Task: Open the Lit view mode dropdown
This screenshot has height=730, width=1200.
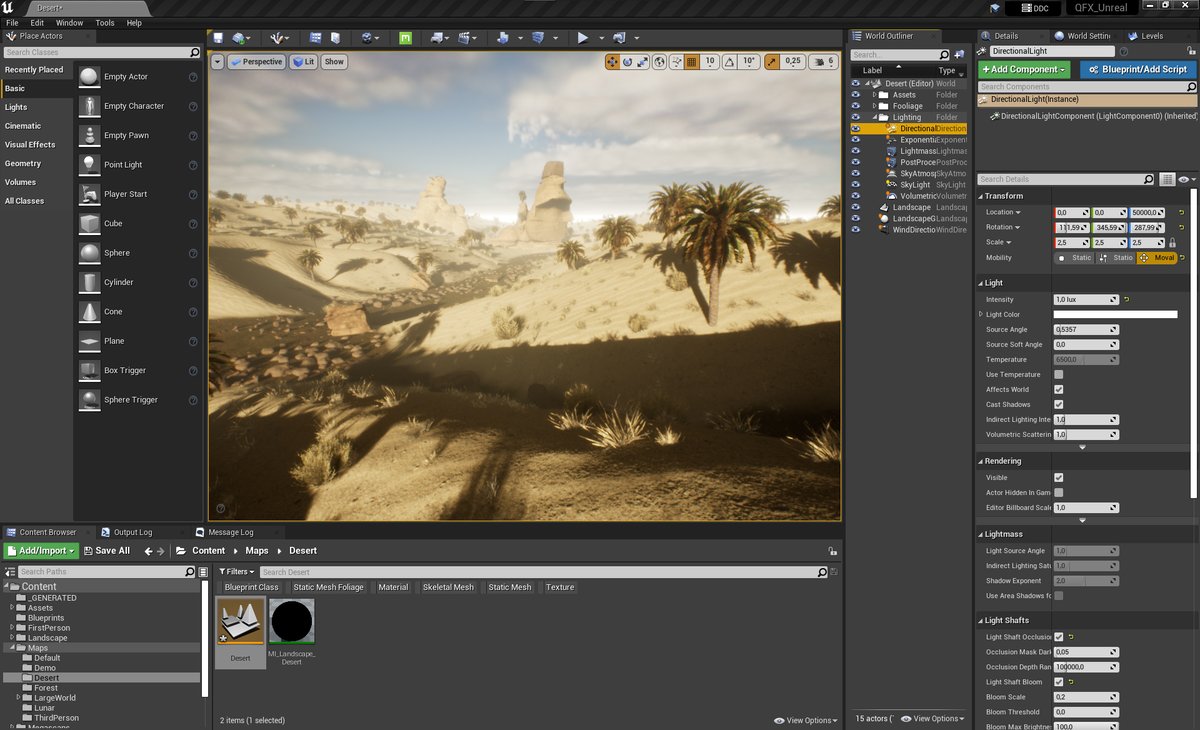Action: tap(303, 62)
